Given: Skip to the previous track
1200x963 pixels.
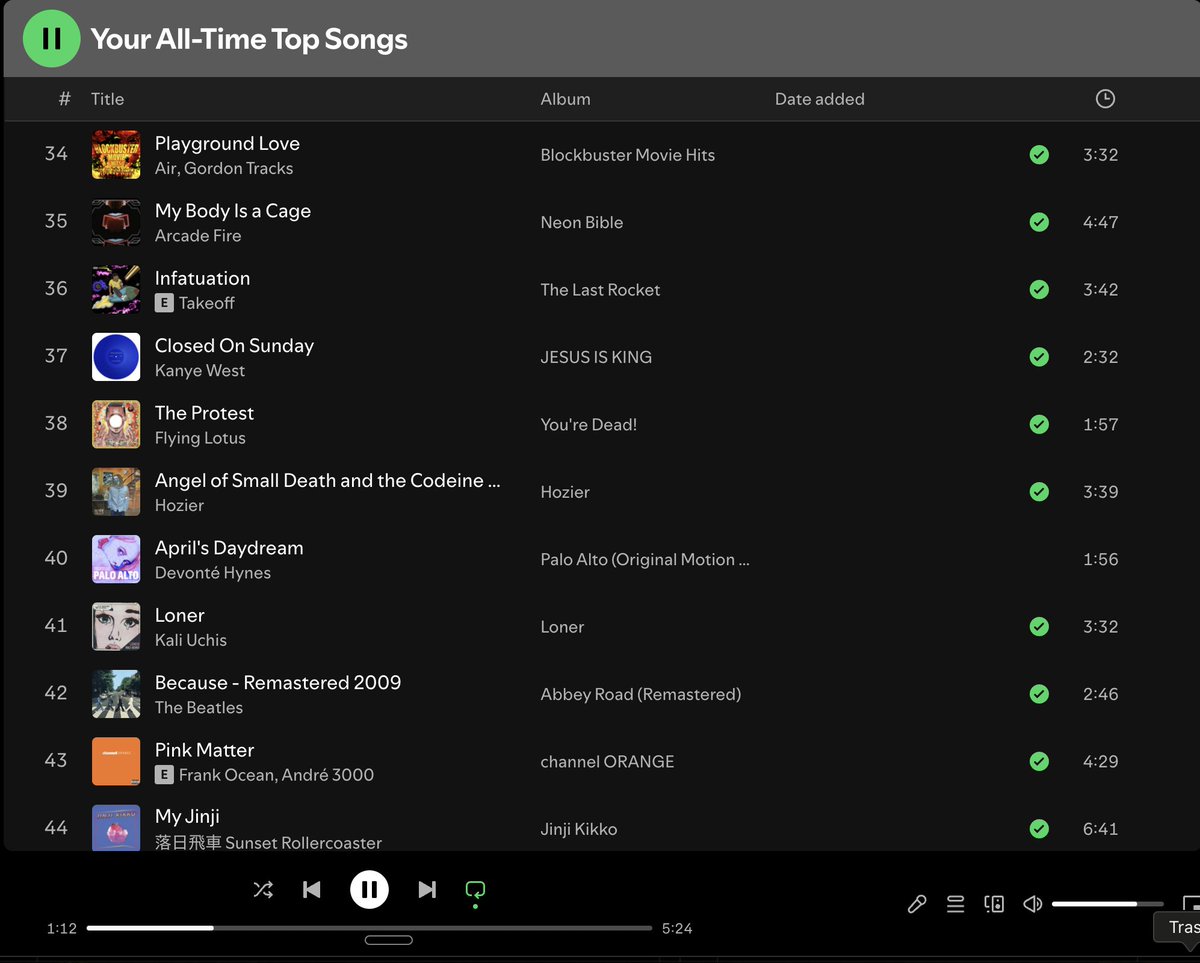Looking at the screenshot, I should [x=312, y=889].
